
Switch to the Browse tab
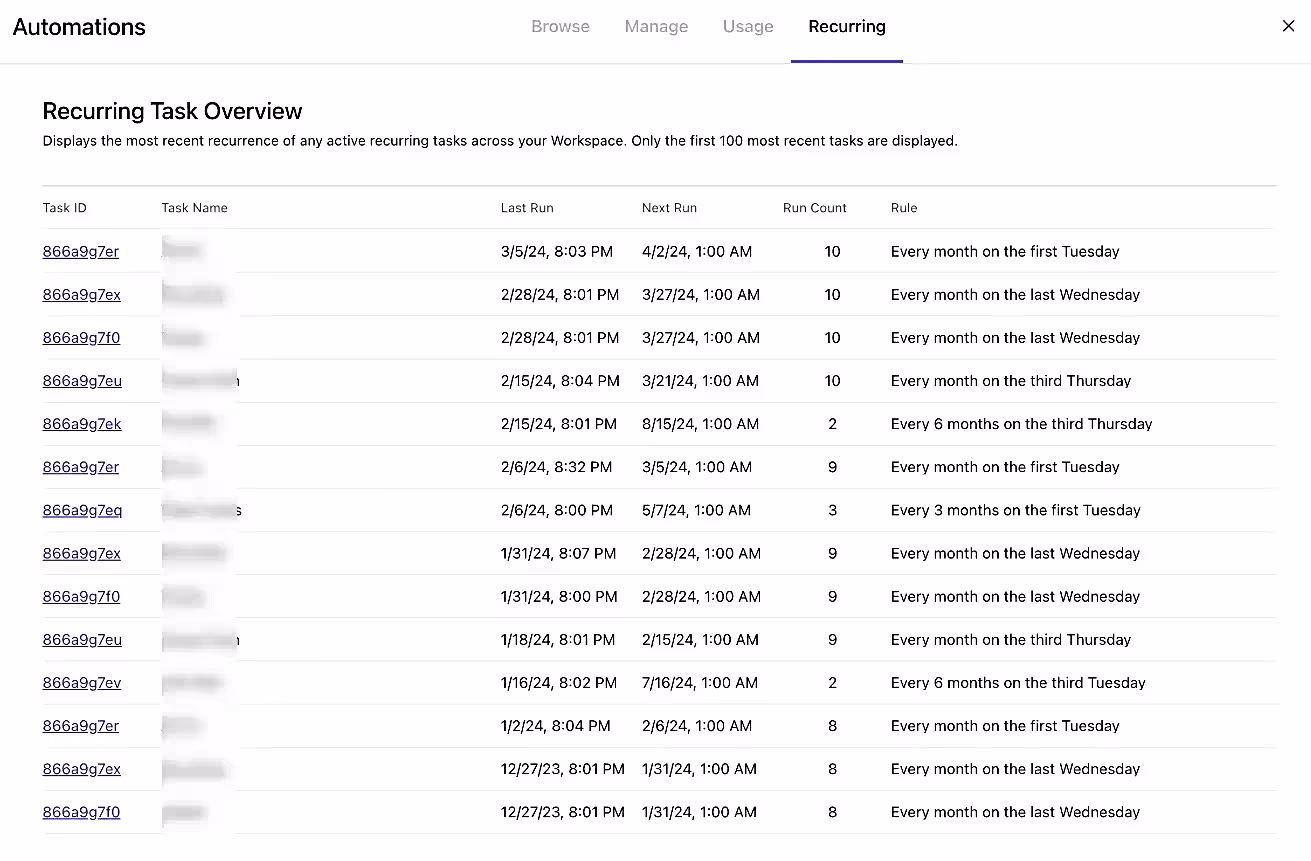[x=560, y=27]
